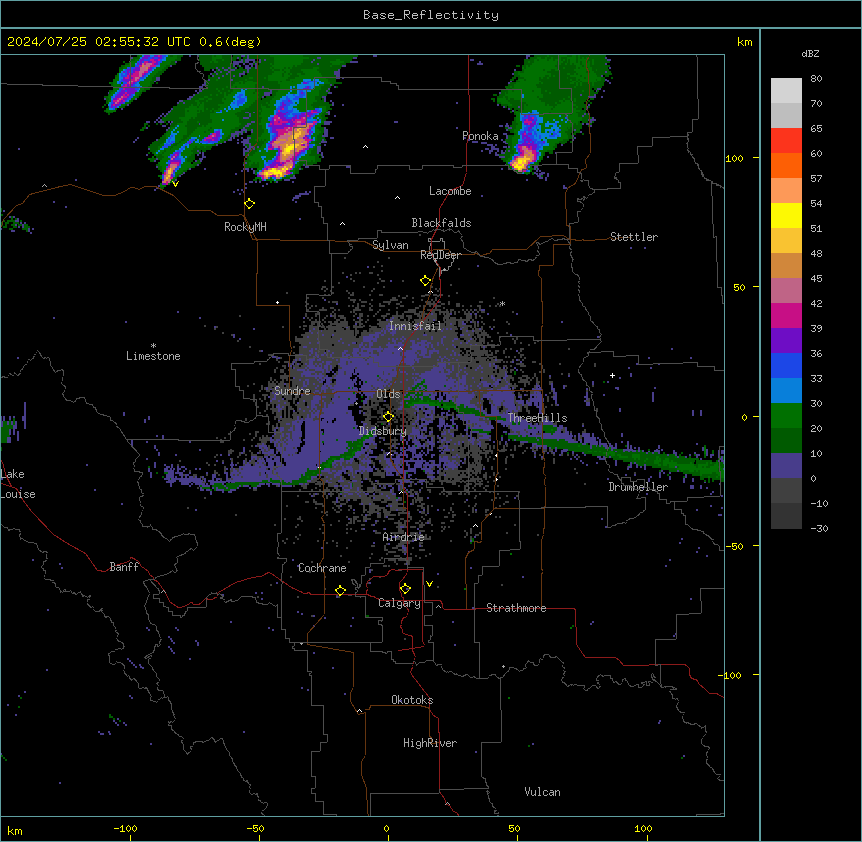Viewport: 862px width, 842px height.
Task: Click the Lake Louise label at left edge
Action: [x=18, y=484]
